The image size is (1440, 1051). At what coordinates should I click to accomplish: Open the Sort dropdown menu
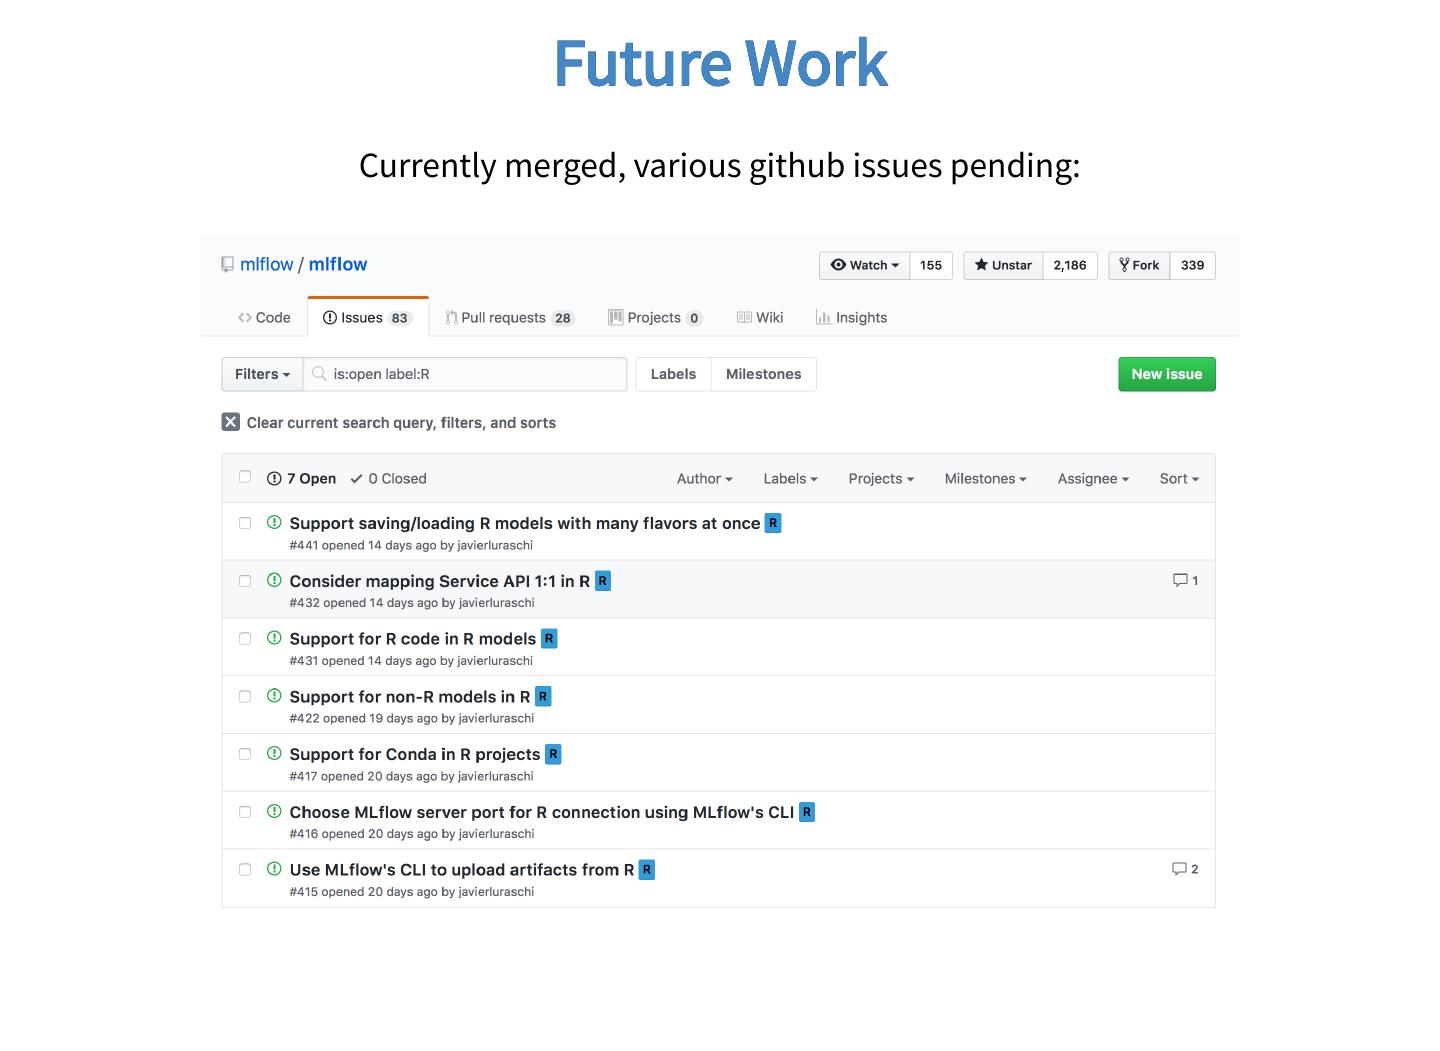pos(1178,479)
